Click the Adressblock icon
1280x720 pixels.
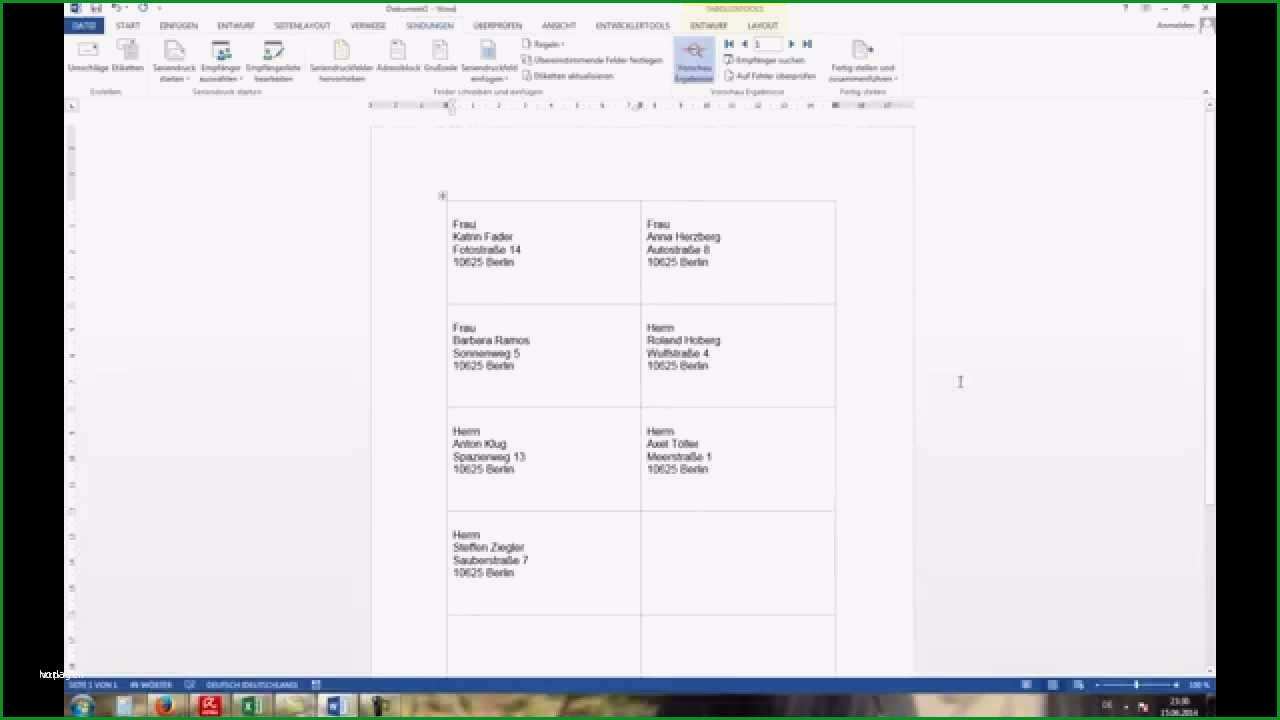click(398, 56)
